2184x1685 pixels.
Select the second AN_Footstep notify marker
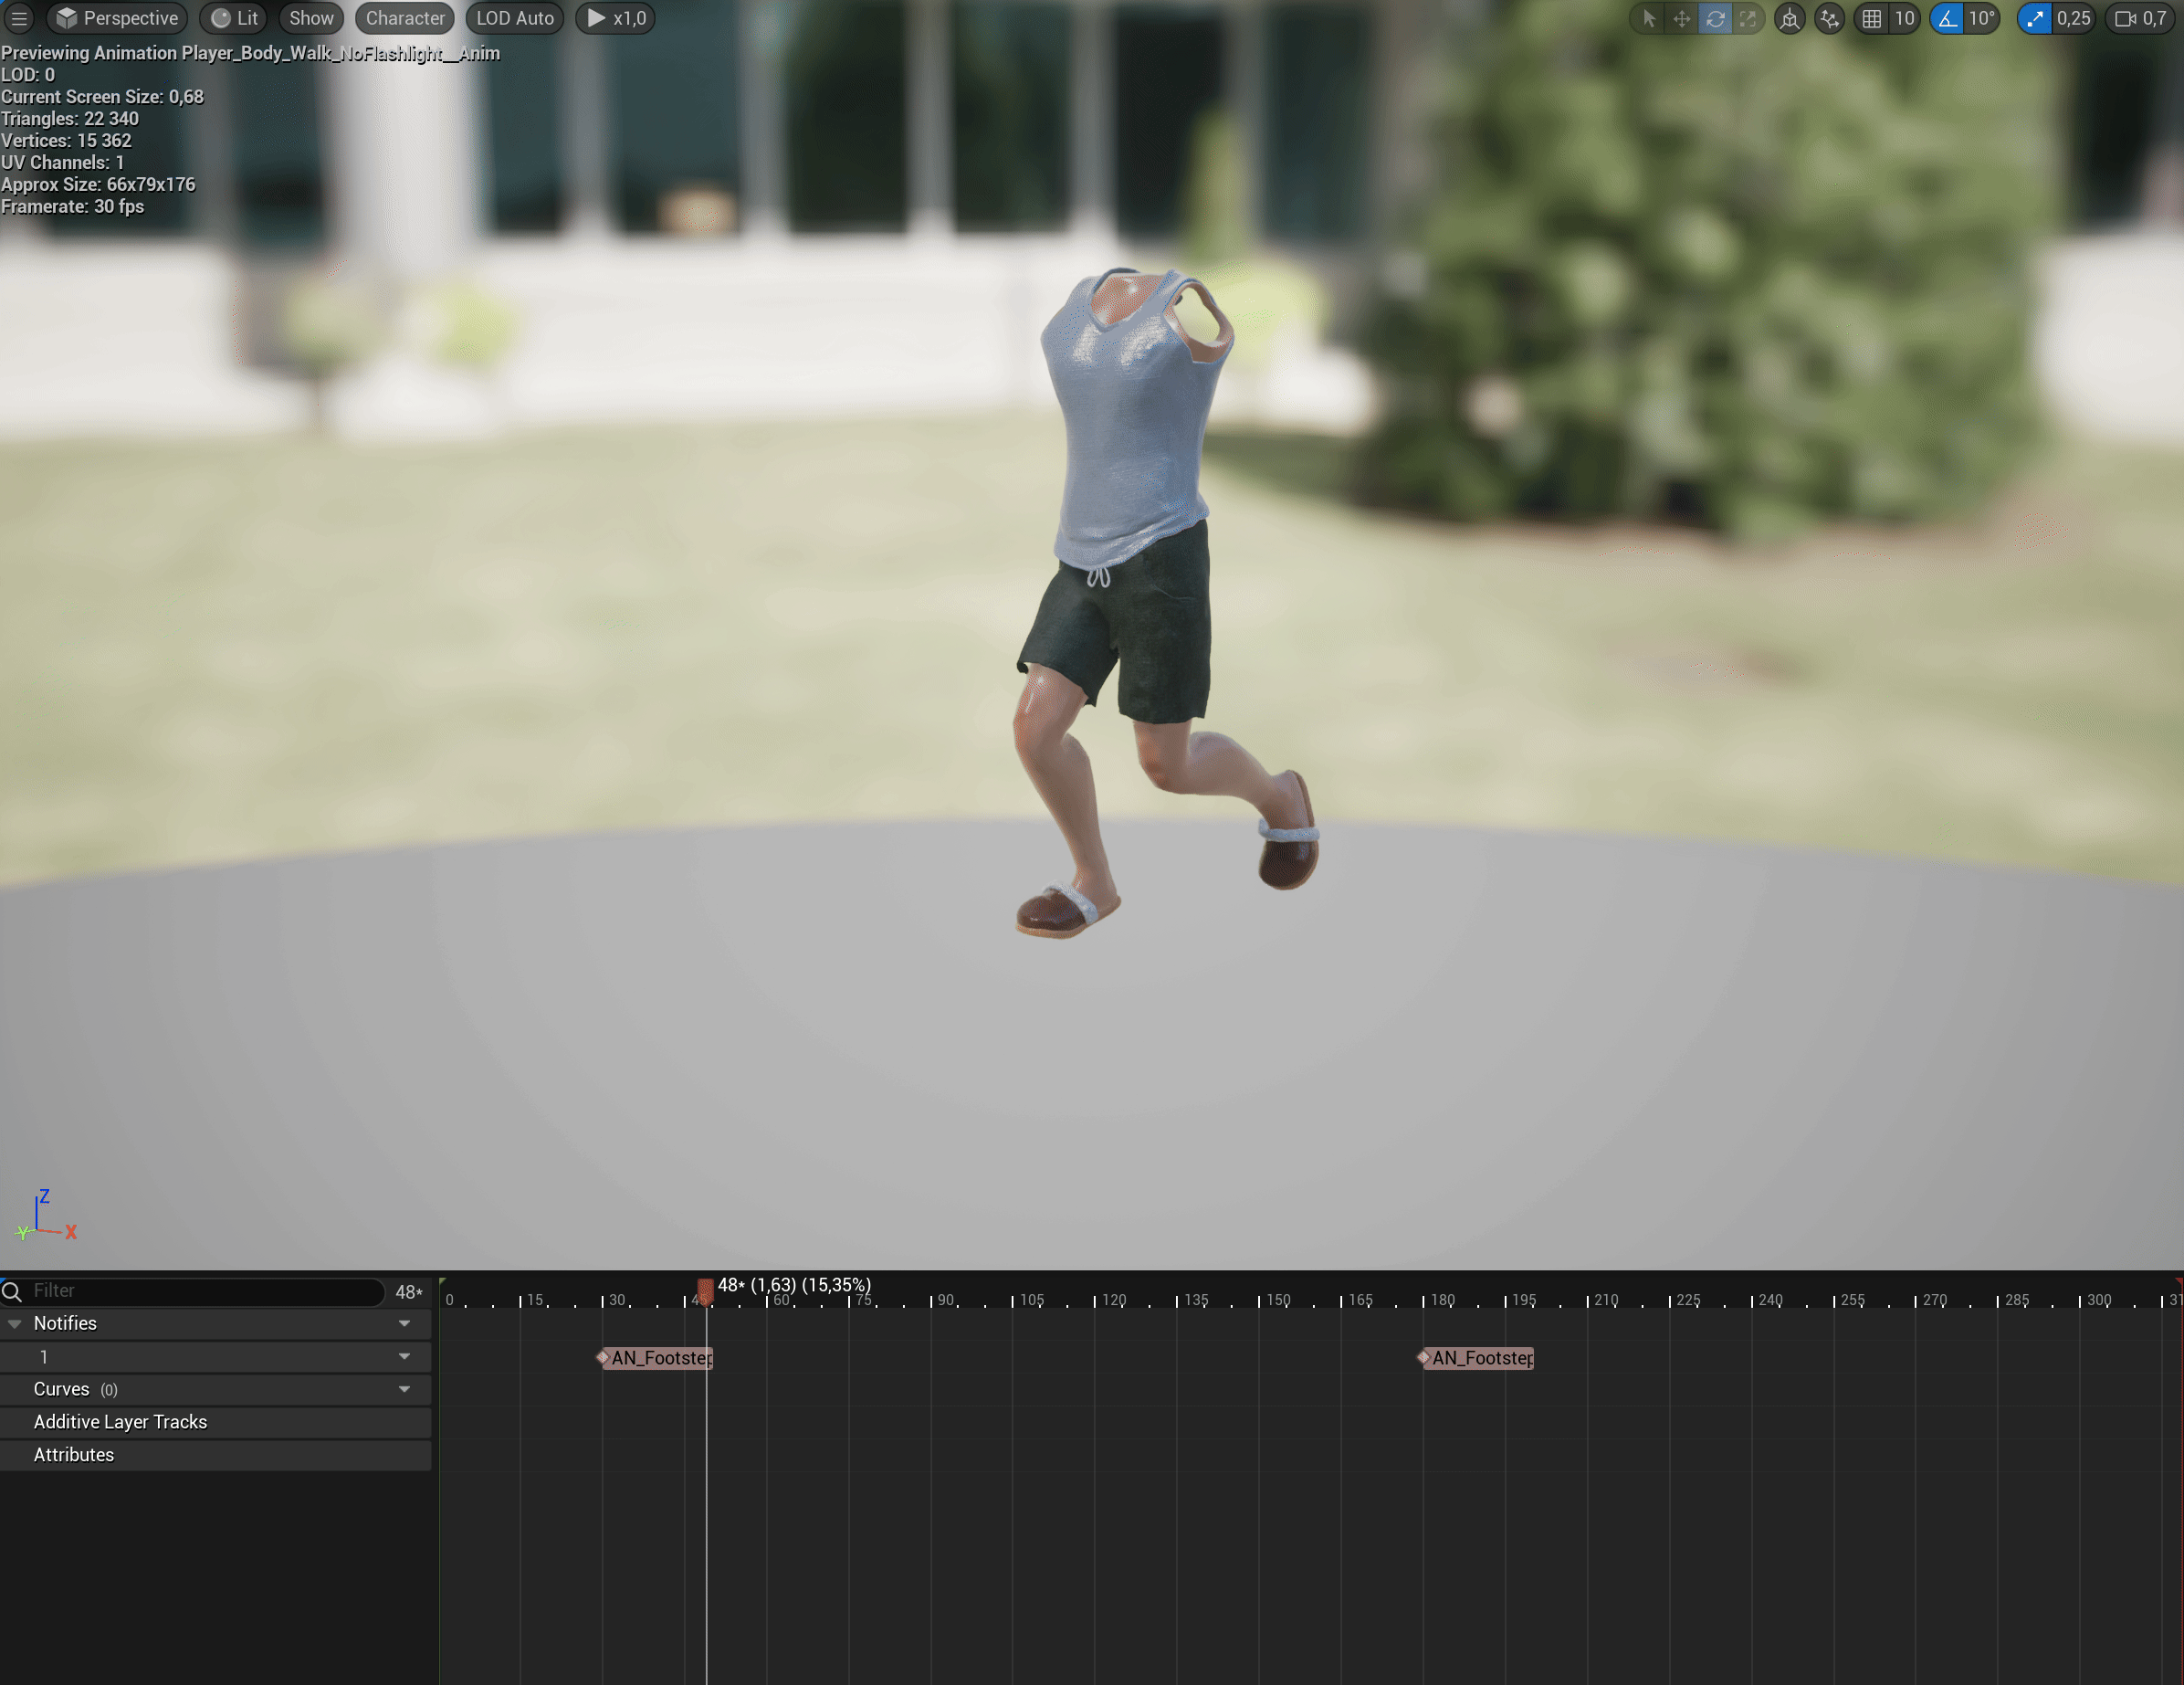[1480, 1358]
